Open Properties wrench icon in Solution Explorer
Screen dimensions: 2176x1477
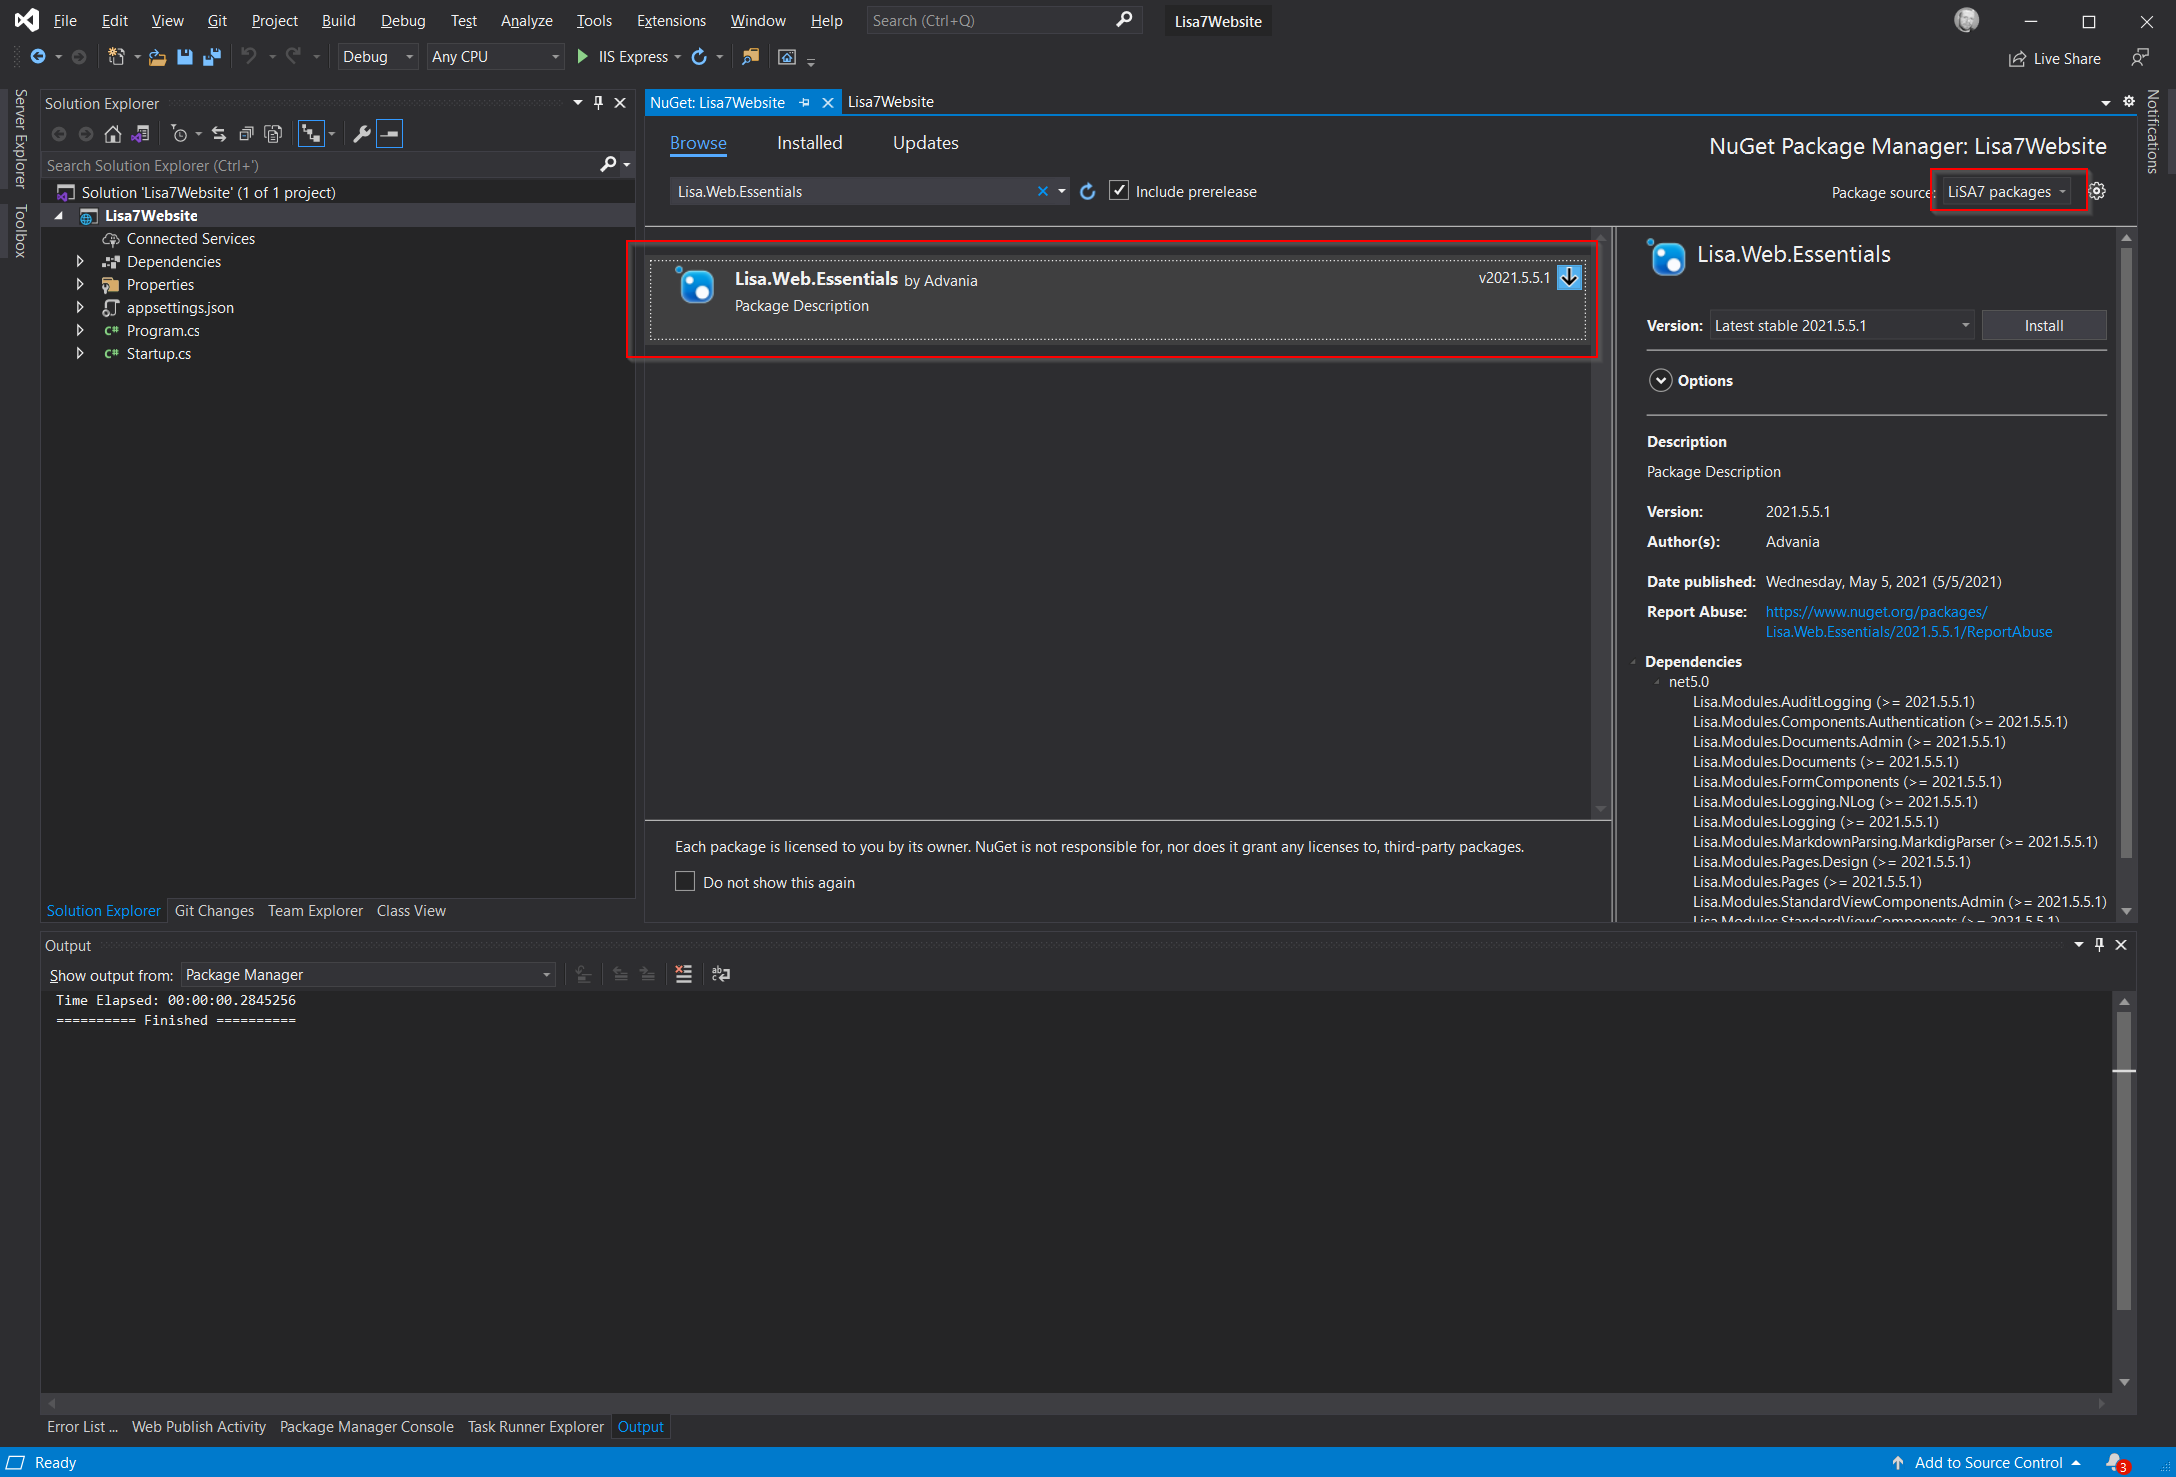[x=362, y=134]
